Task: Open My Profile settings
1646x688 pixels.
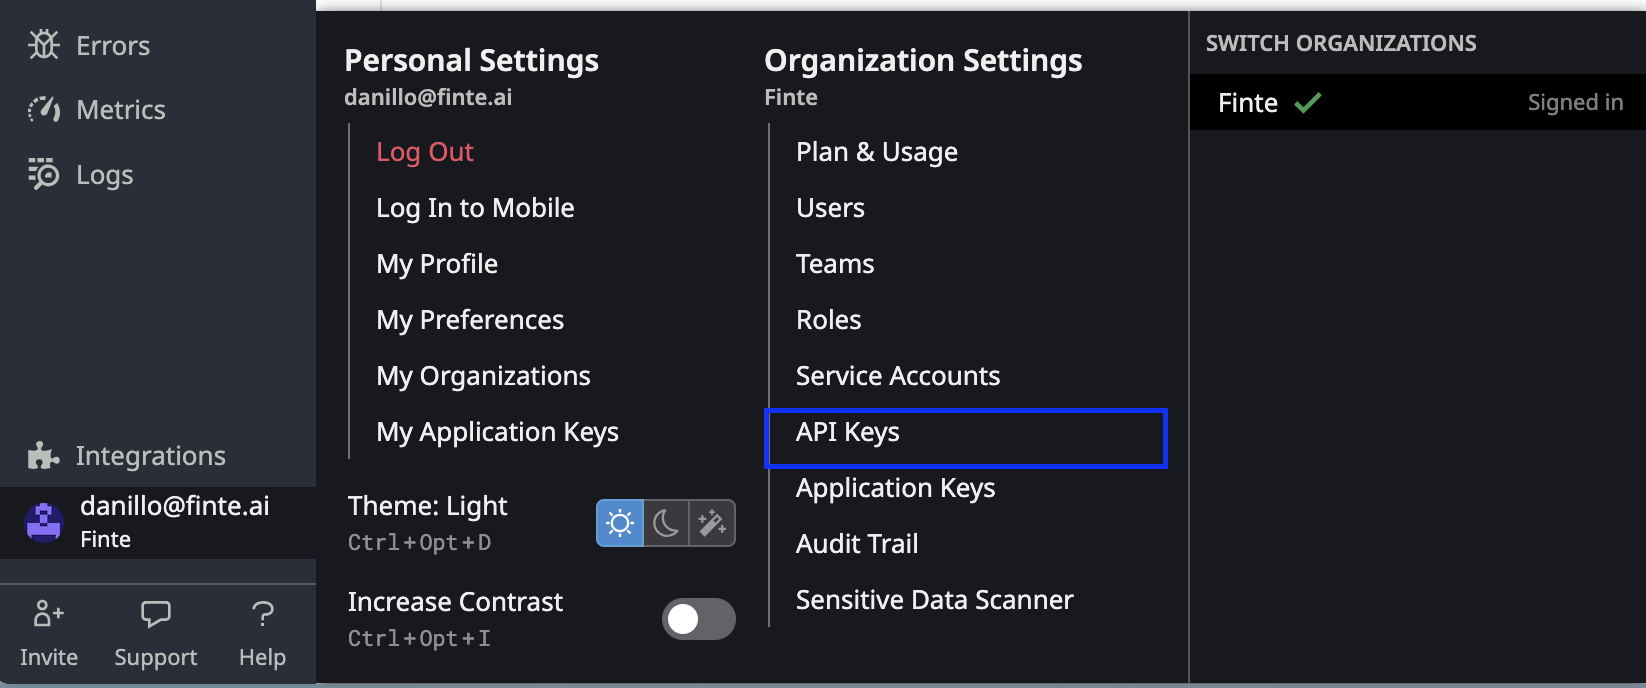Action: pos(437,264)
